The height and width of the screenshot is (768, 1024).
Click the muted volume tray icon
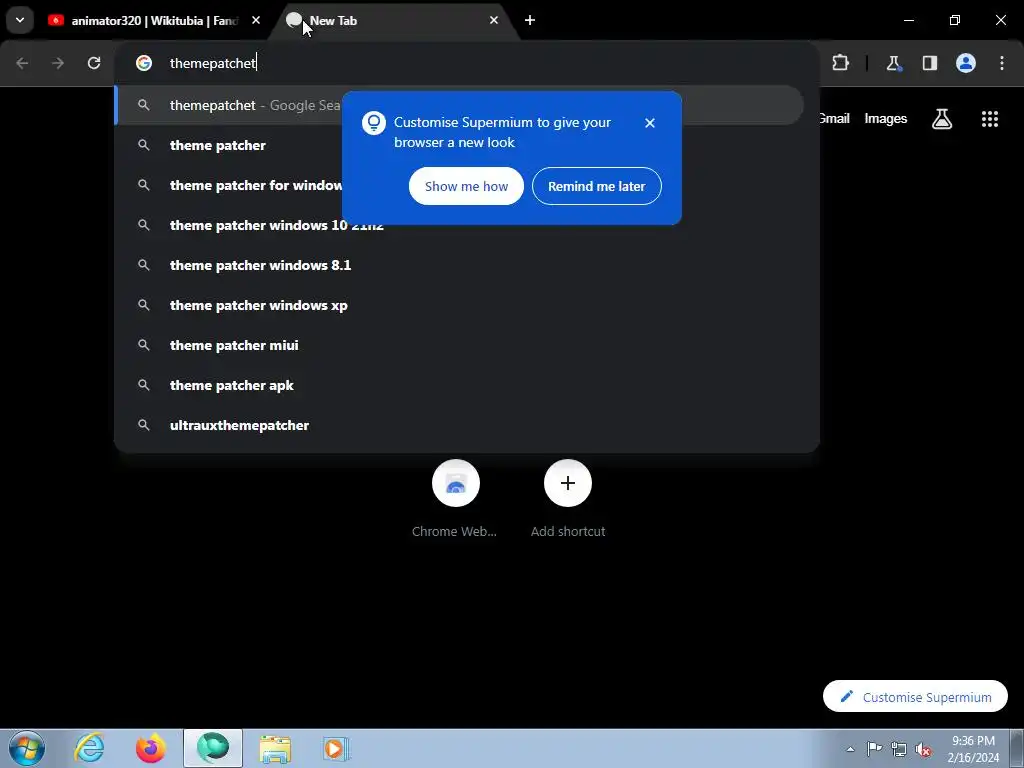tap(923, 749)
